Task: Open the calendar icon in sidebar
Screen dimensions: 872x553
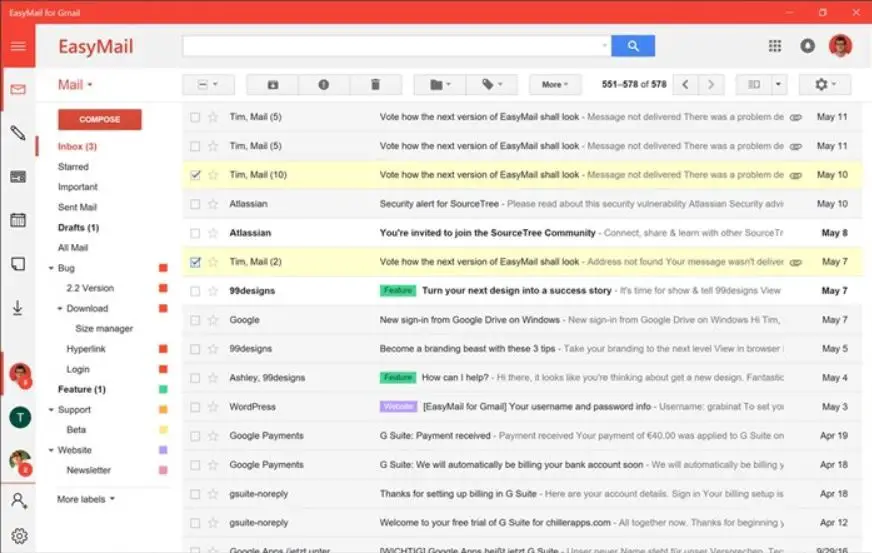Action: point(18,220)
